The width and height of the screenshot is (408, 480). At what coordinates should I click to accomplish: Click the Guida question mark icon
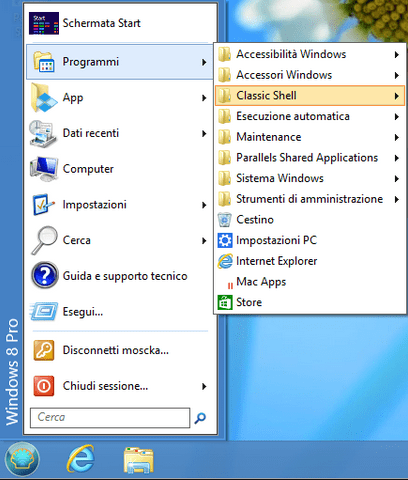click(x=44, y=275)
